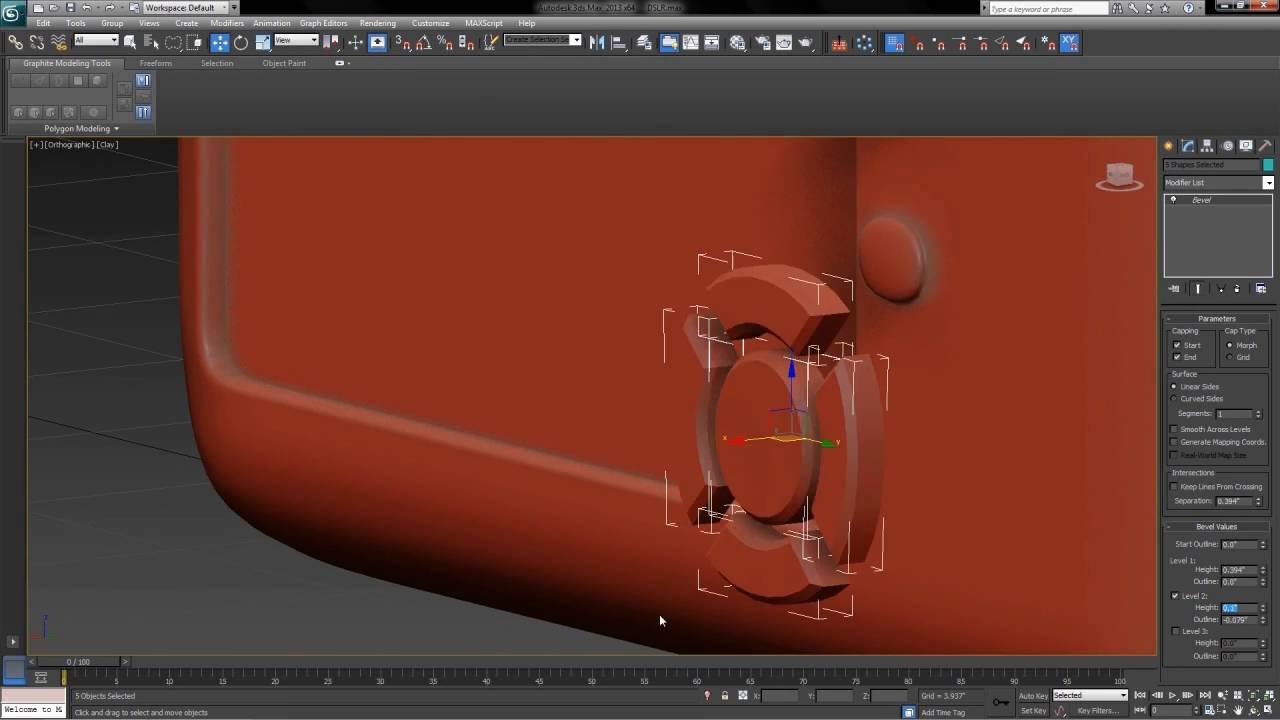
Task: Click the Unlink Selection tool
Action: pyautogui.click(x=37, y=42)
